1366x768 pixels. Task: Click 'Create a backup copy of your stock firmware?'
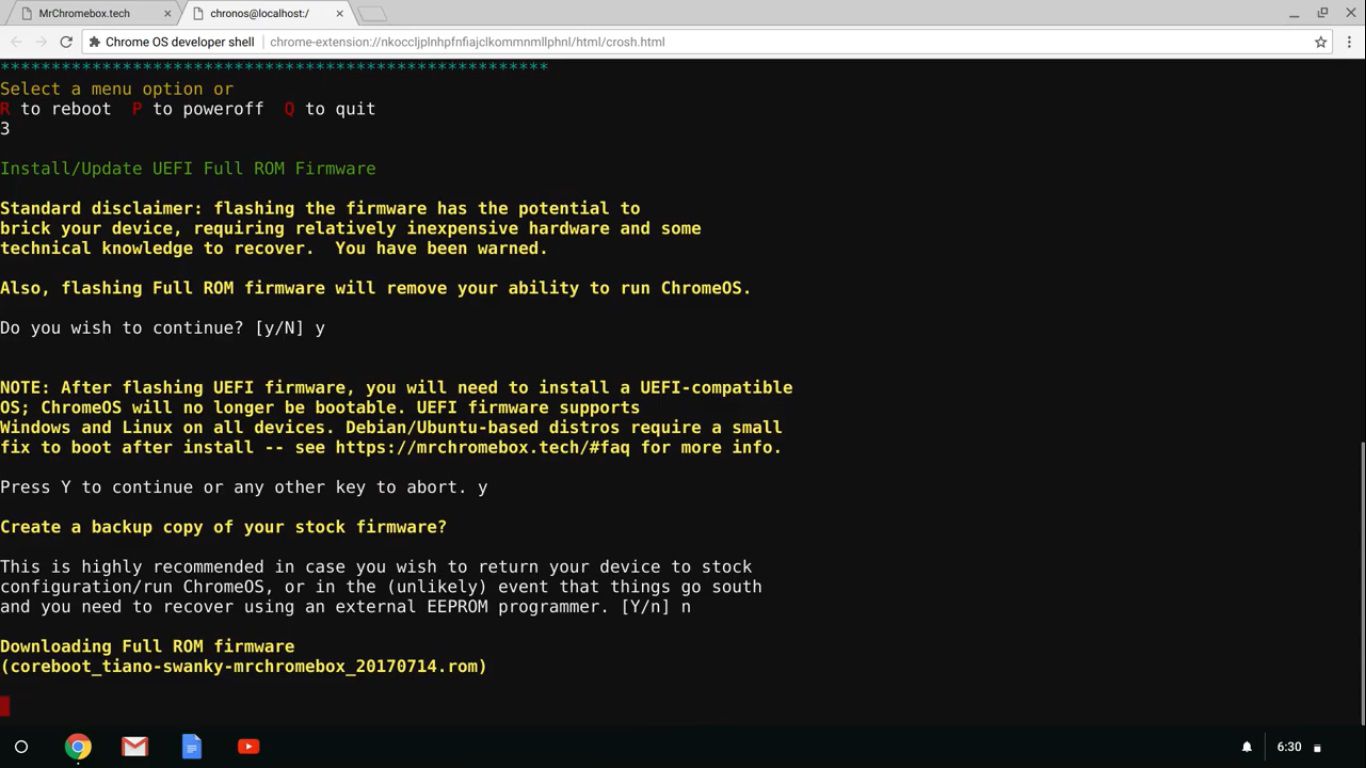pos(223,527)
